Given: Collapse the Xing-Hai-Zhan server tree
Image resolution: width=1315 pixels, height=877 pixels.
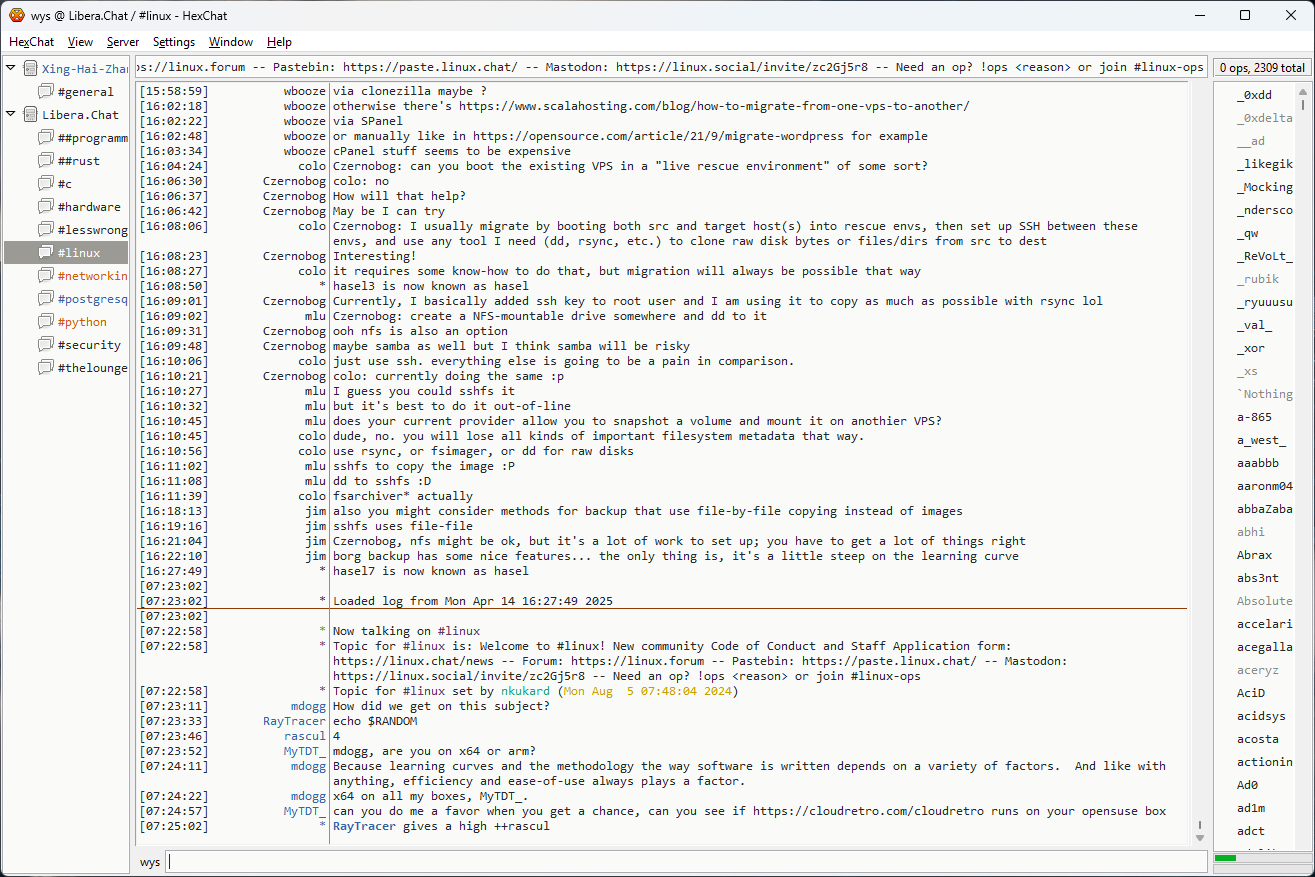Looking at the screenshot, I should coord(11,69).
